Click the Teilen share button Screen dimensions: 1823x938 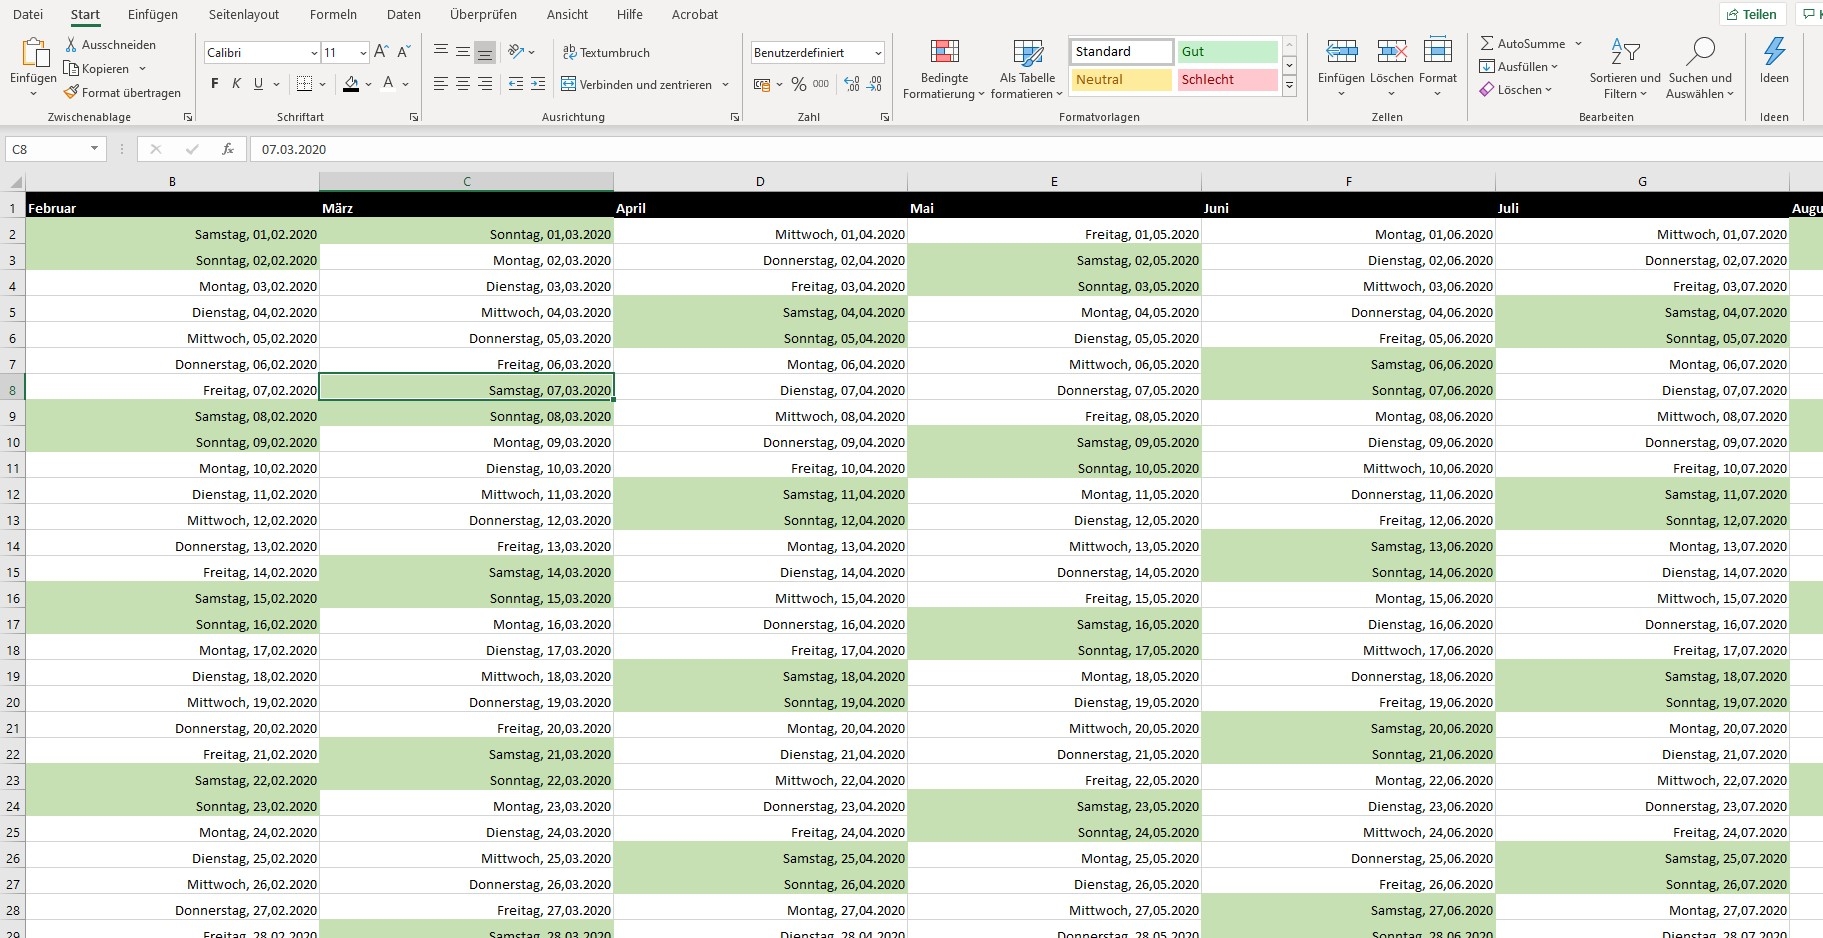(1752, 14)
